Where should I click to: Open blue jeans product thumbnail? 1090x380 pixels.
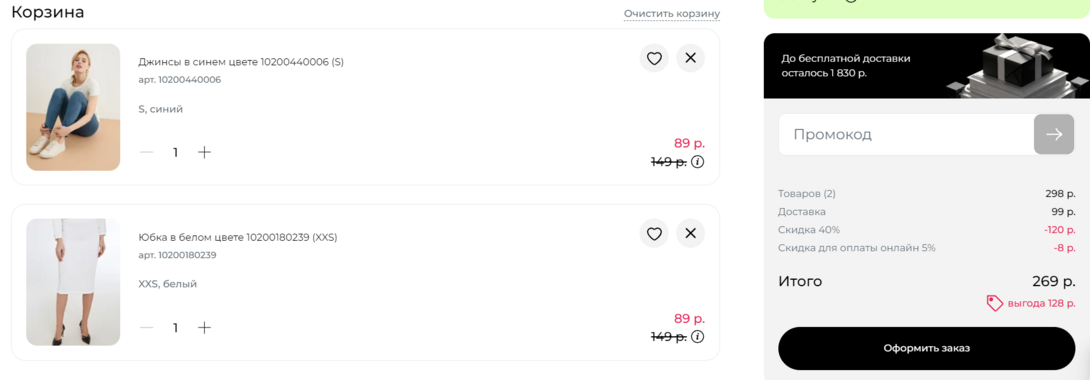click(x=73, y=107)
